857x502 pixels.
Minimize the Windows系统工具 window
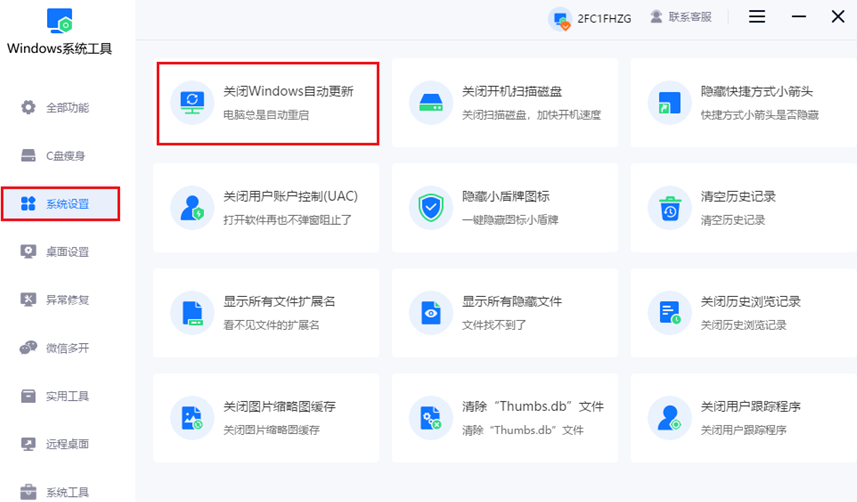799,17
